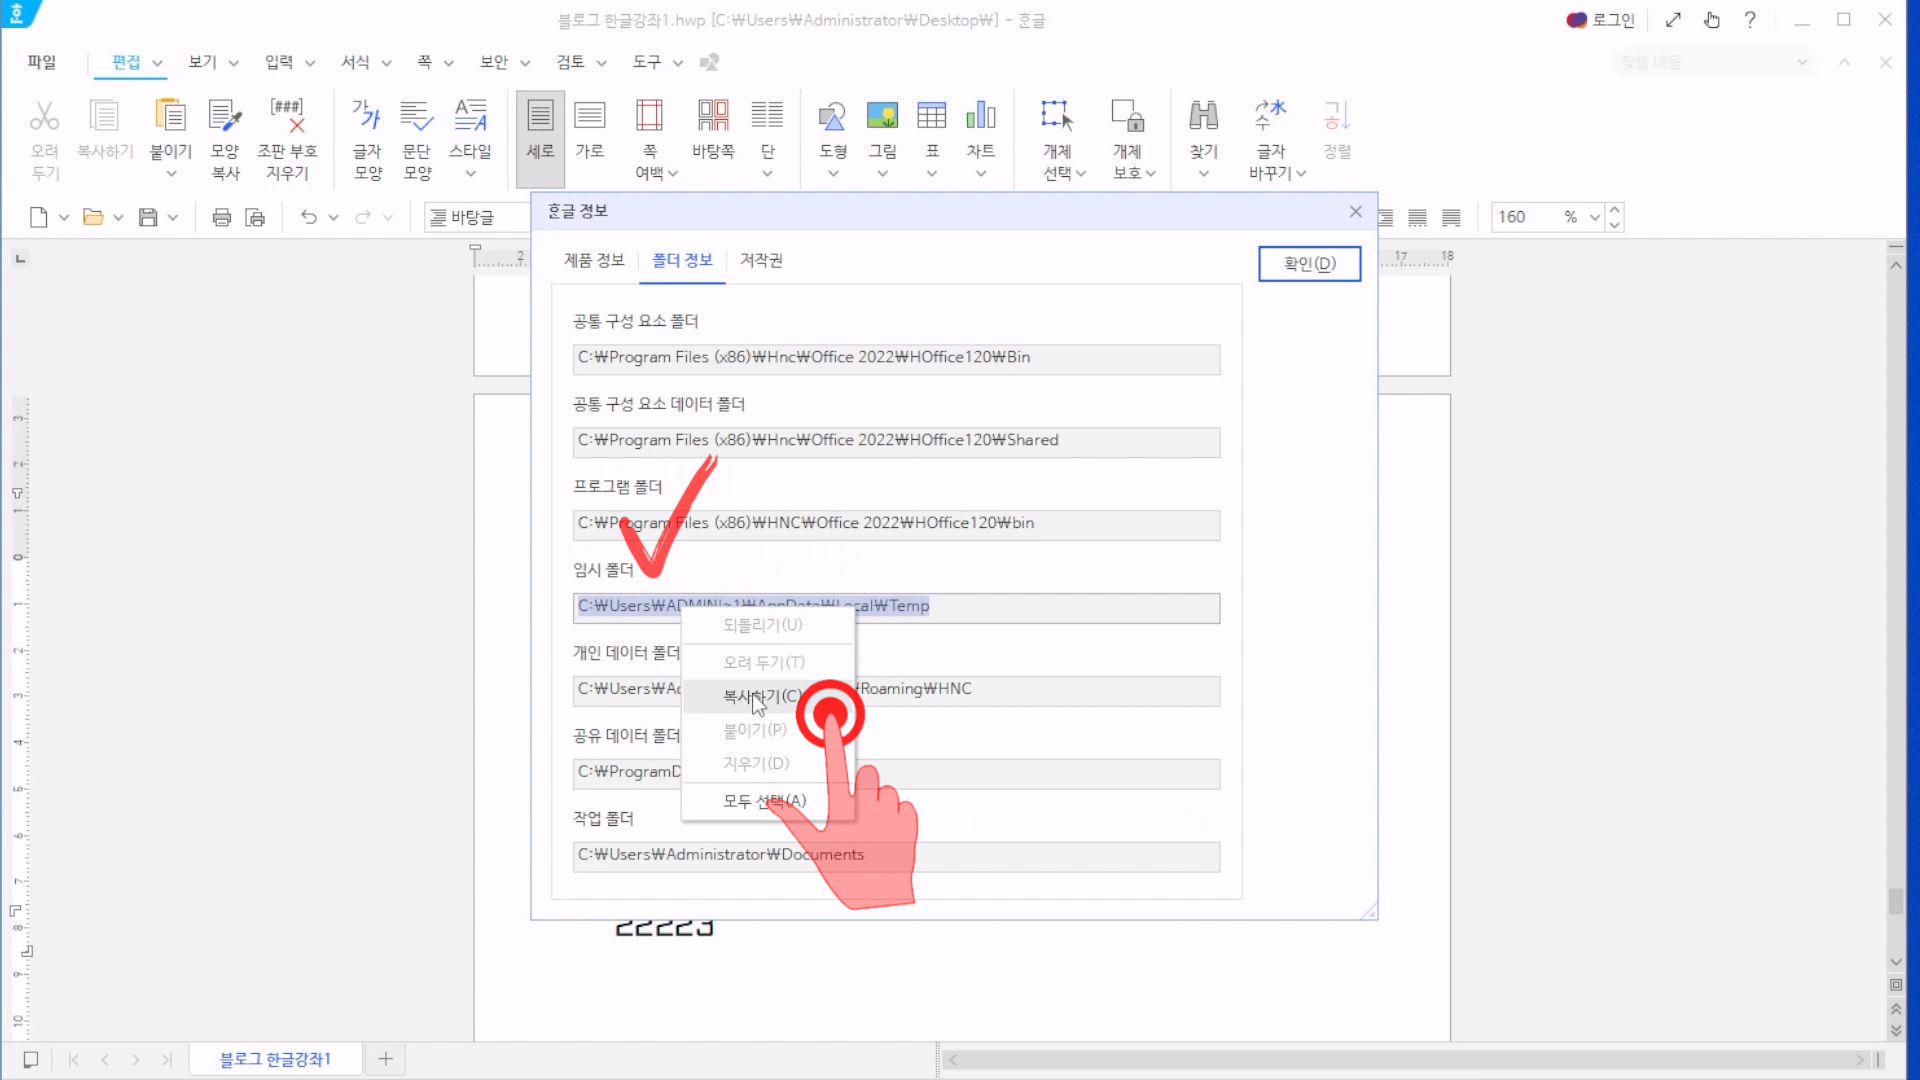Click the 조판 부호 지우기 icon
Image resolution: width=1920 pixels, height=1080 pixels.
287,117
